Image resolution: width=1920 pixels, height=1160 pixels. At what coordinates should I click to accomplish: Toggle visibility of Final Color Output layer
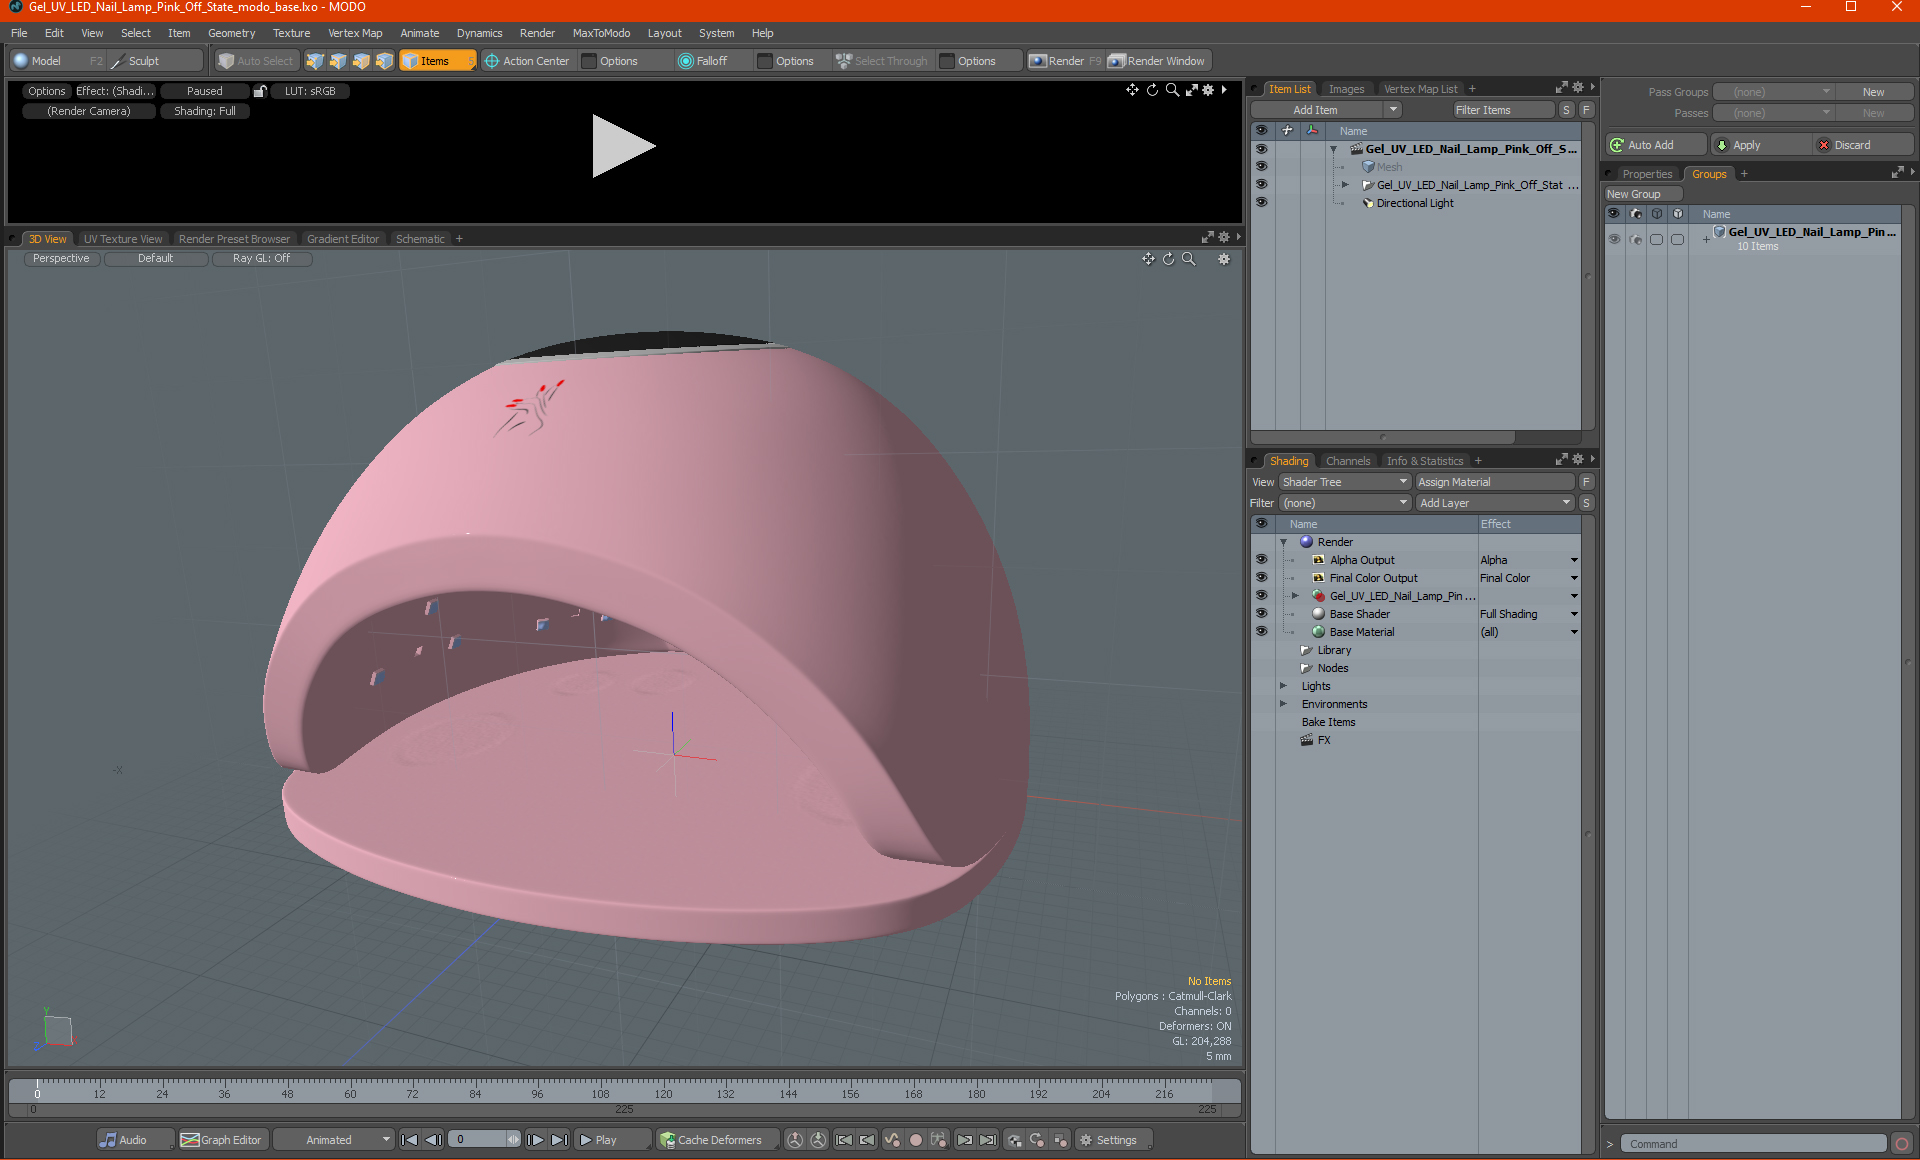click(x=1261, y=578)
